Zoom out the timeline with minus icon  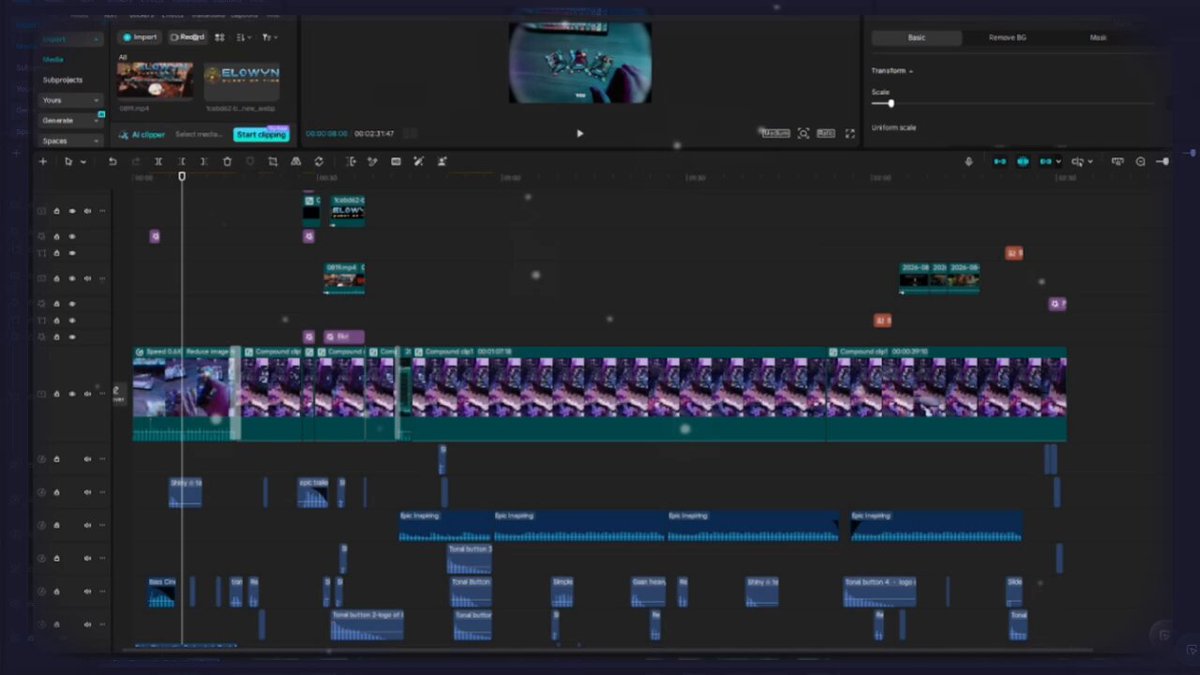coord(1141,161)
